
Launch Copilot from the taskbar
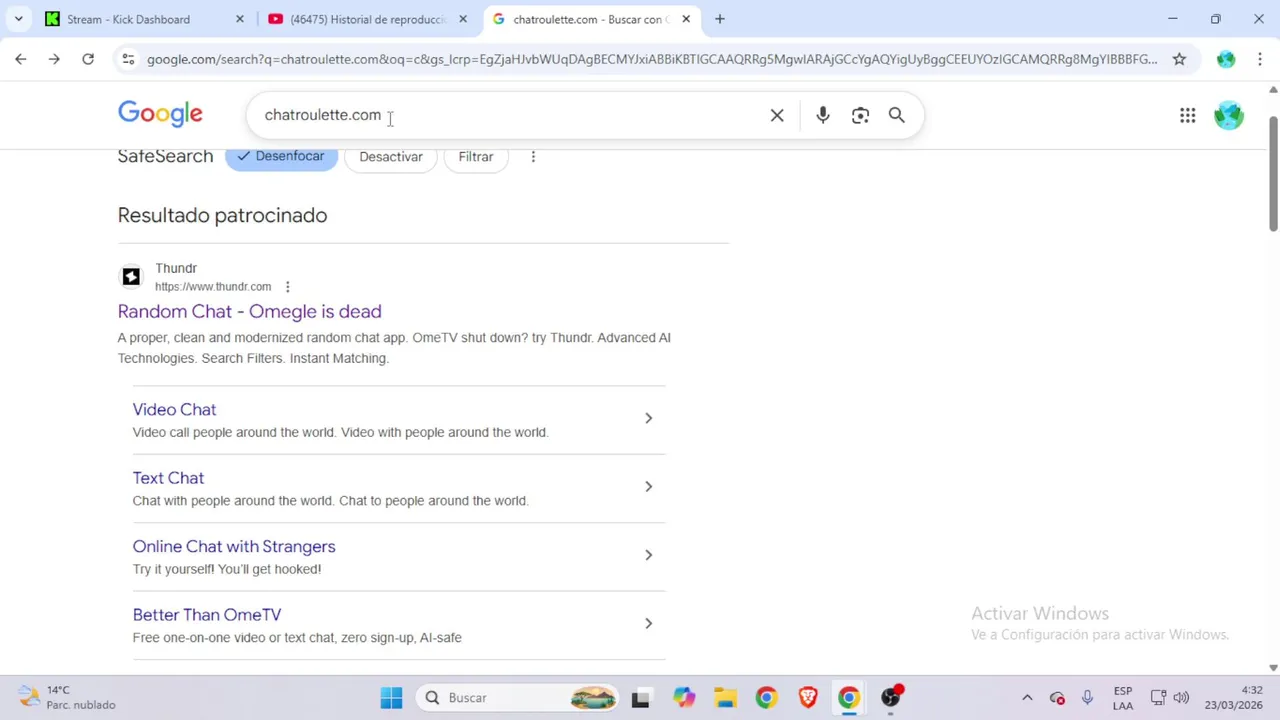coord(683,698)
